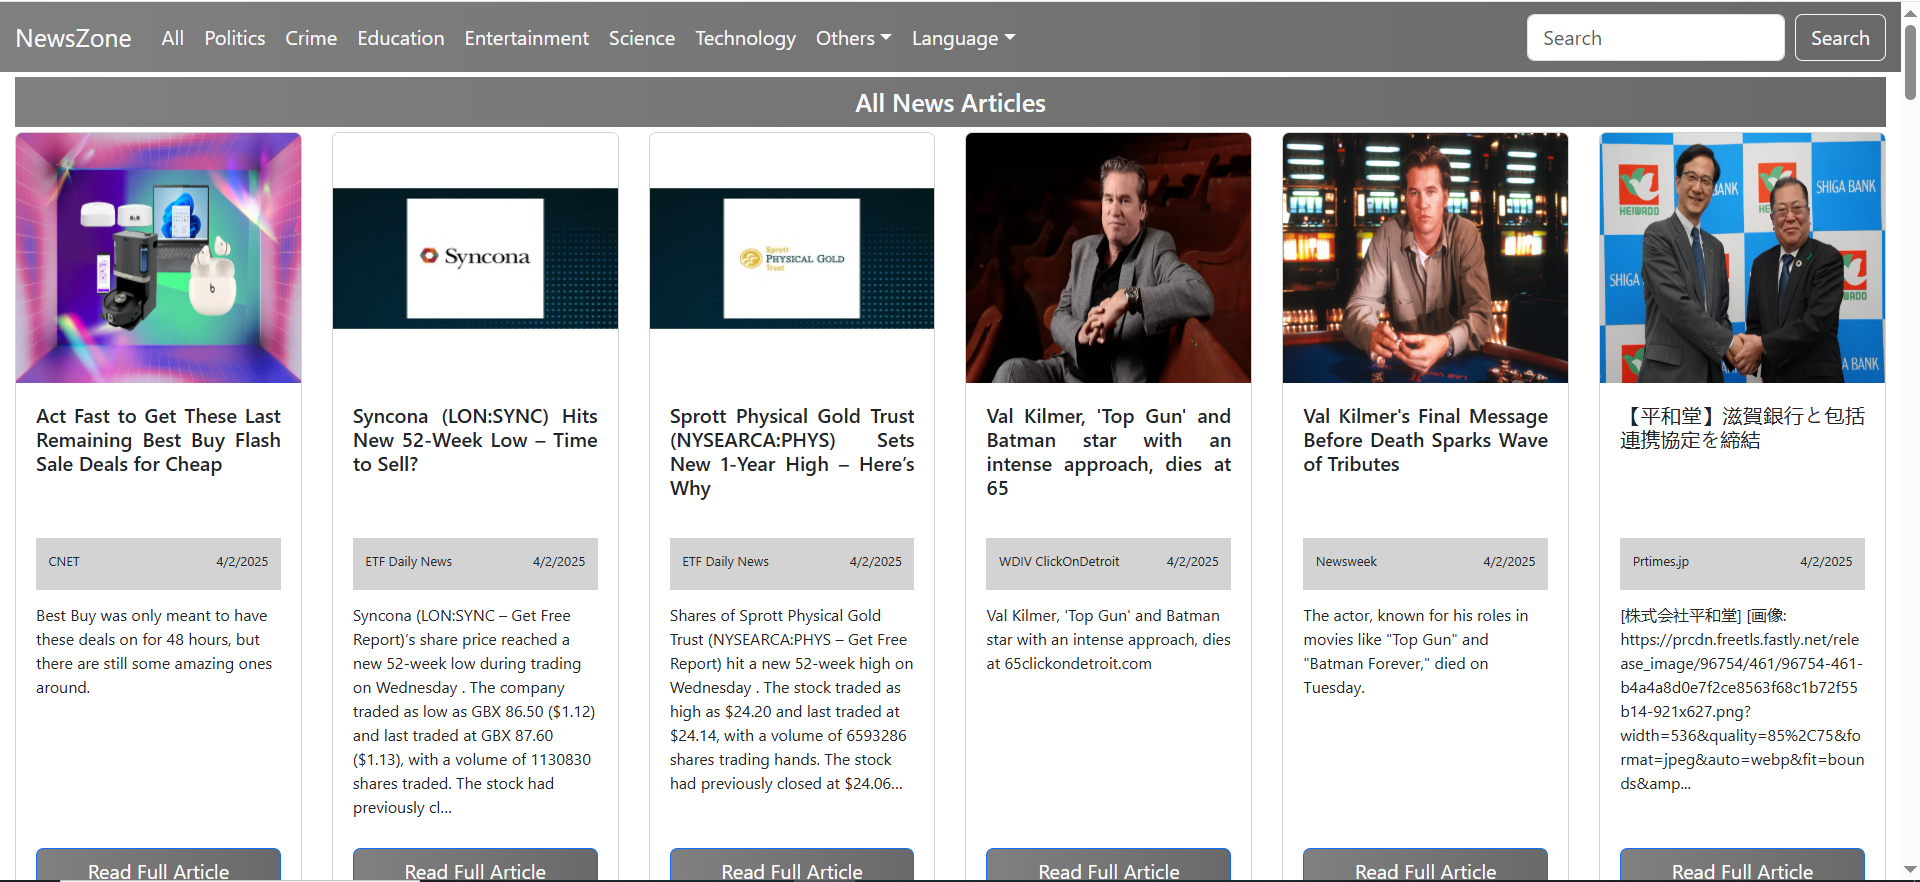
Task: Read Full Article for Best Buy deals
Action: (158, 865)
